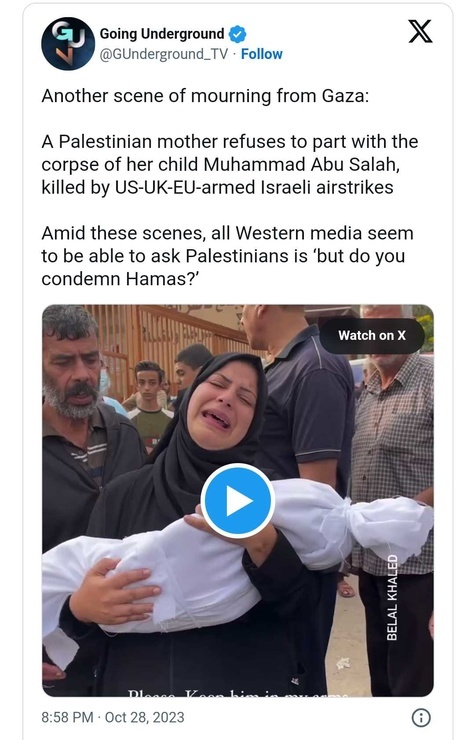This screenshot has width=475, height=740.
Task: Click the Watch on X button
Action: (372, 336)
